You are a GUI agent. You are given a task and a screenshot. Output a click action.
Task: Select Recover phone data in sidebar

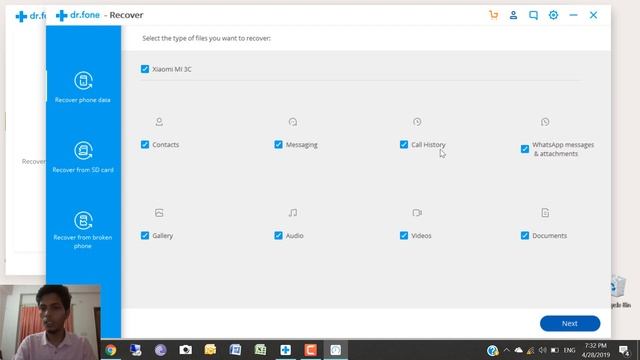[x=83, y=87]
